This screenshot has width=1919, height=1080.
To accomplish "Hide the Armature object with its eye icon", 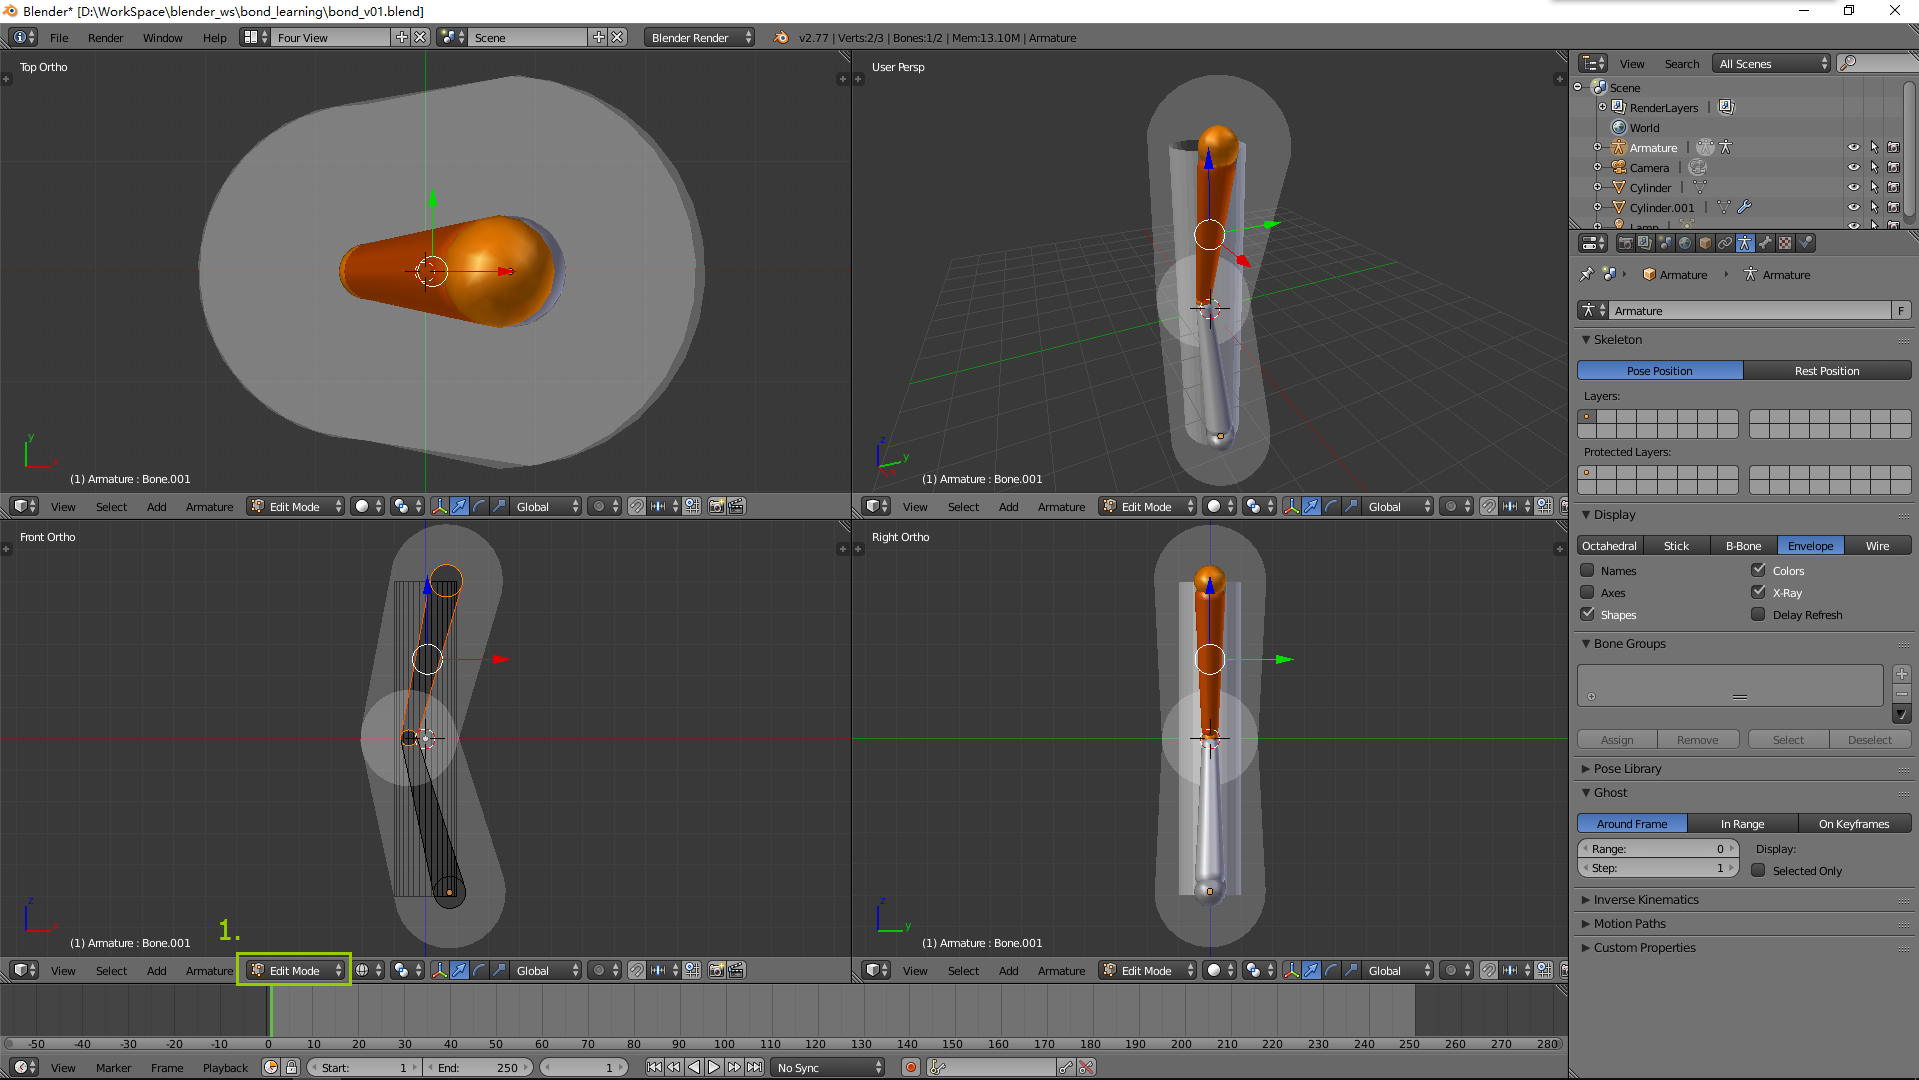I will (1853, 147).
